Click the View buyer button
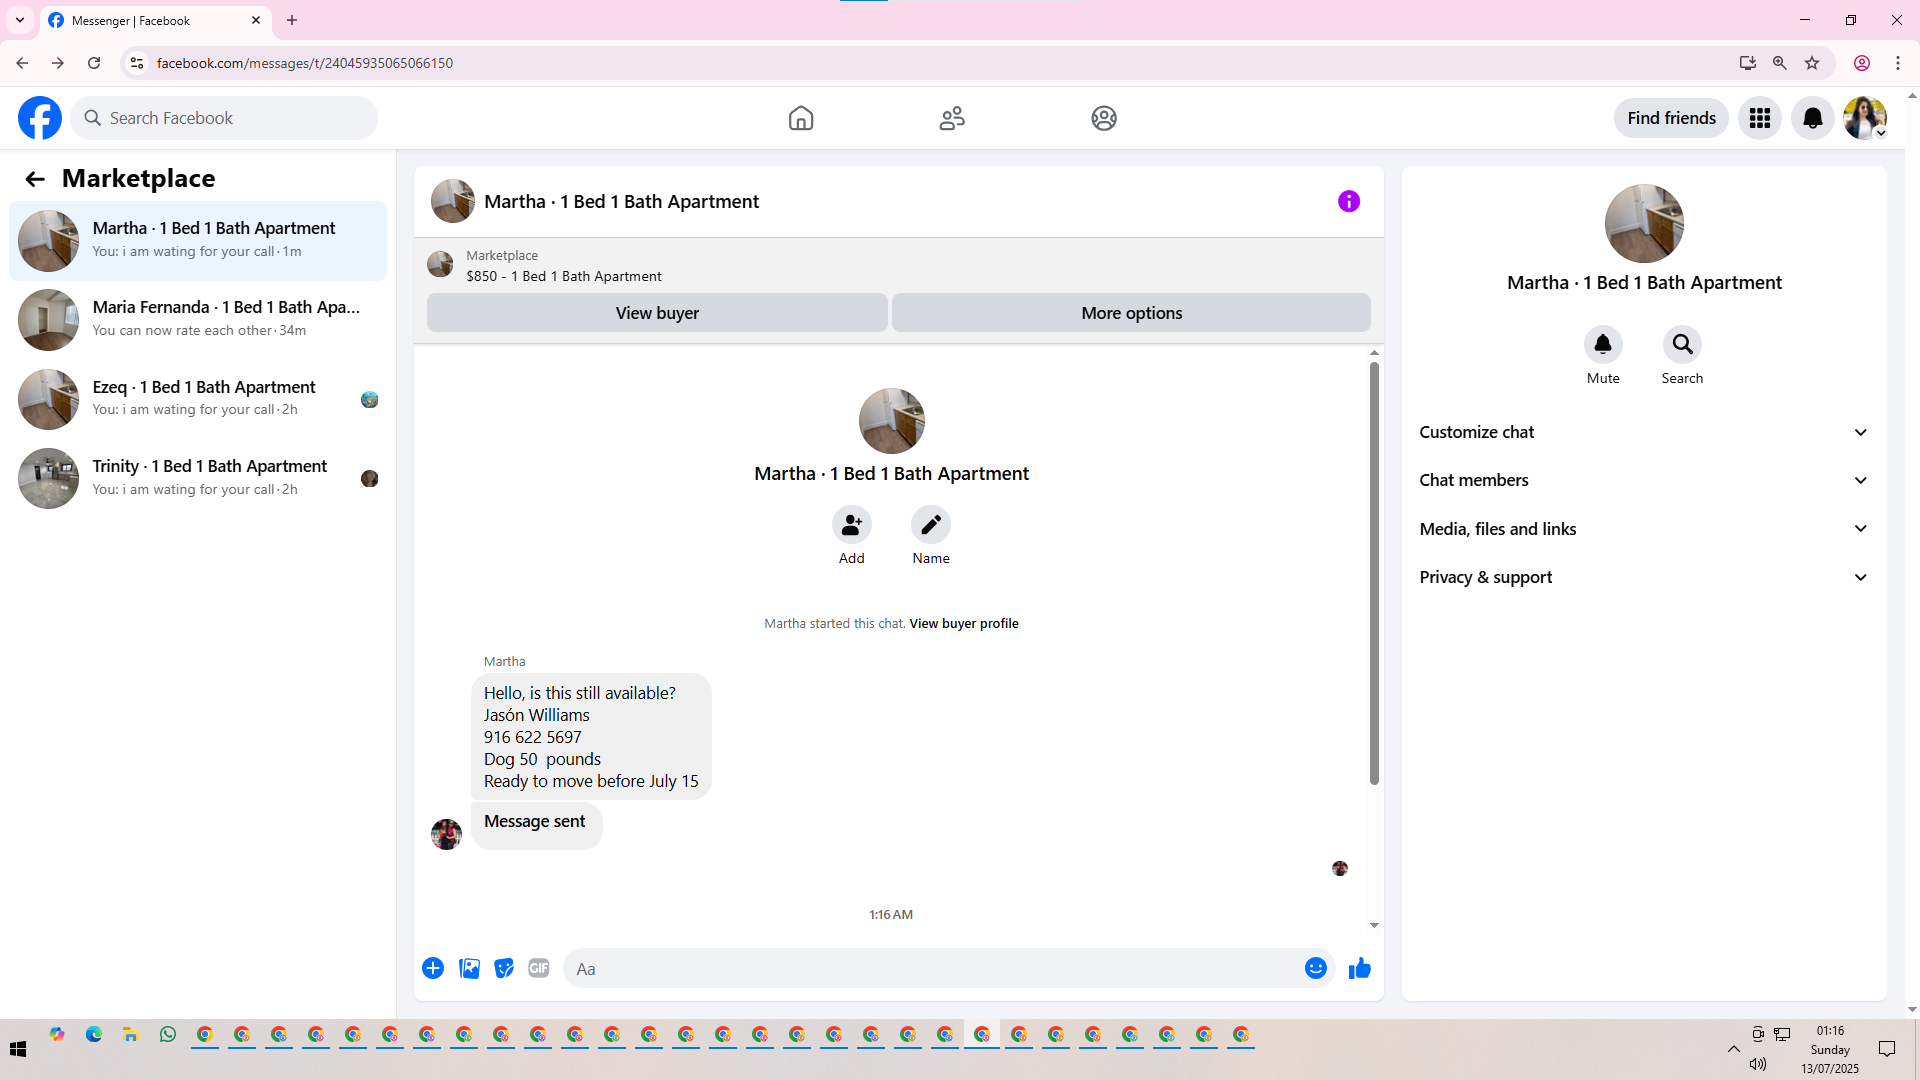1920x1080 pixels. 657,313
